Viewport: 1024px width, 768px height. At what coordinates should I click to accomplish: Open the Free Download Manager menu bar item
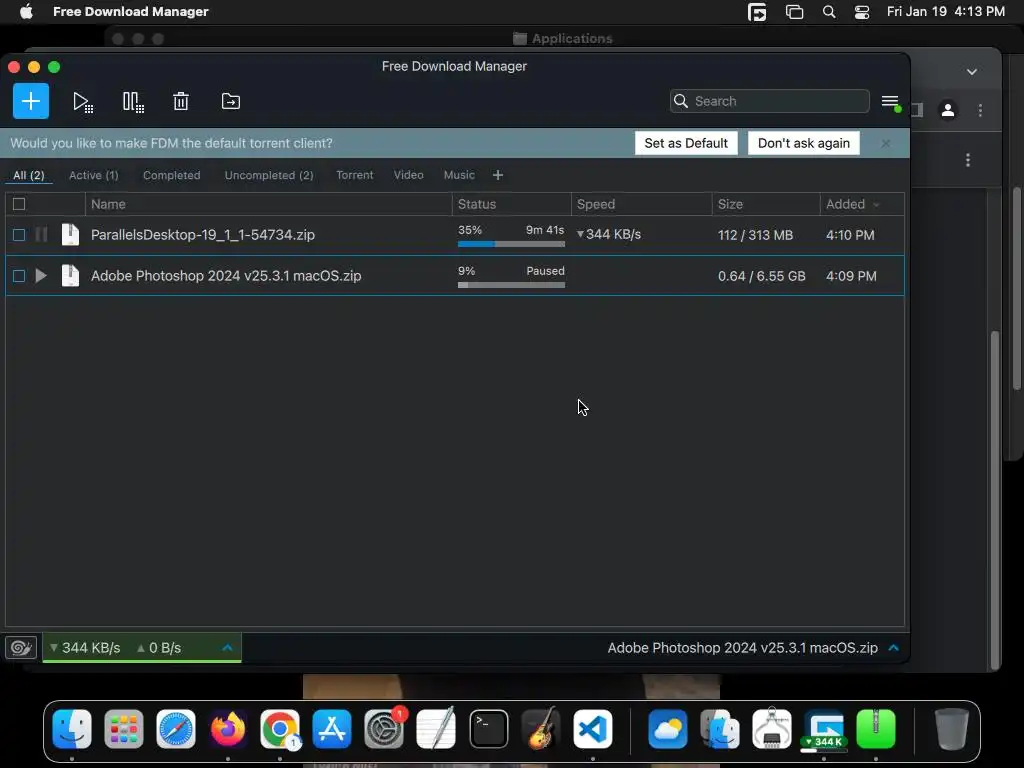click(131, 12)
